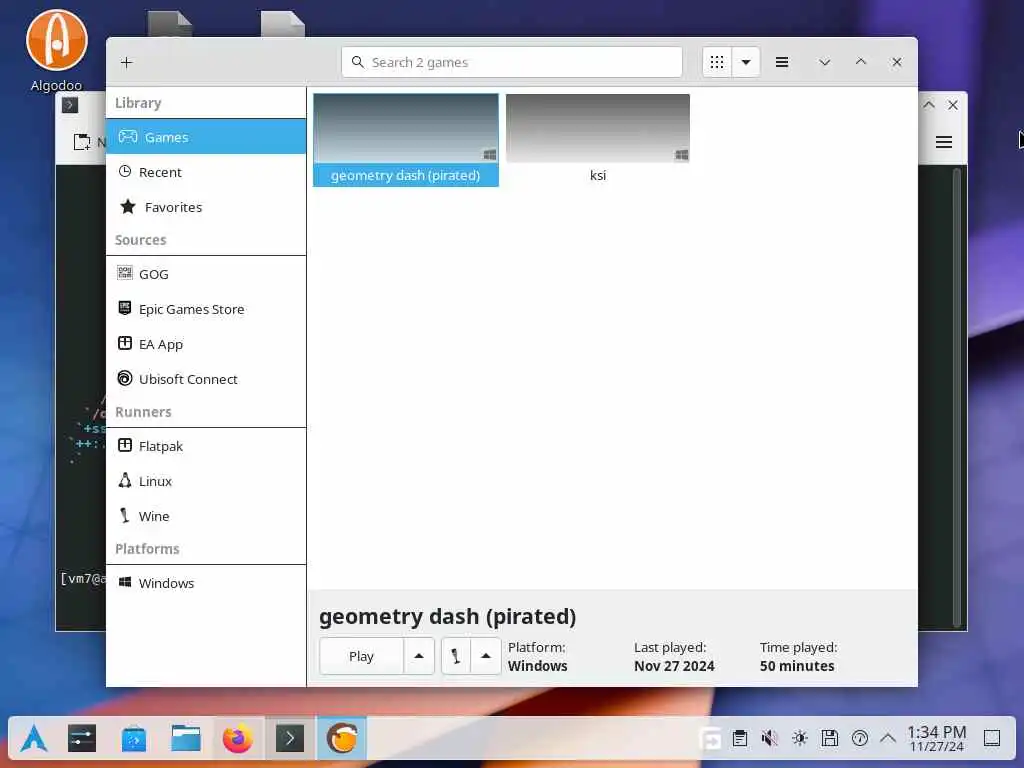The width and height of the screenshot is (1024, 768).
Task: Switch to grid view icon
Action: [x=716, y=62]
